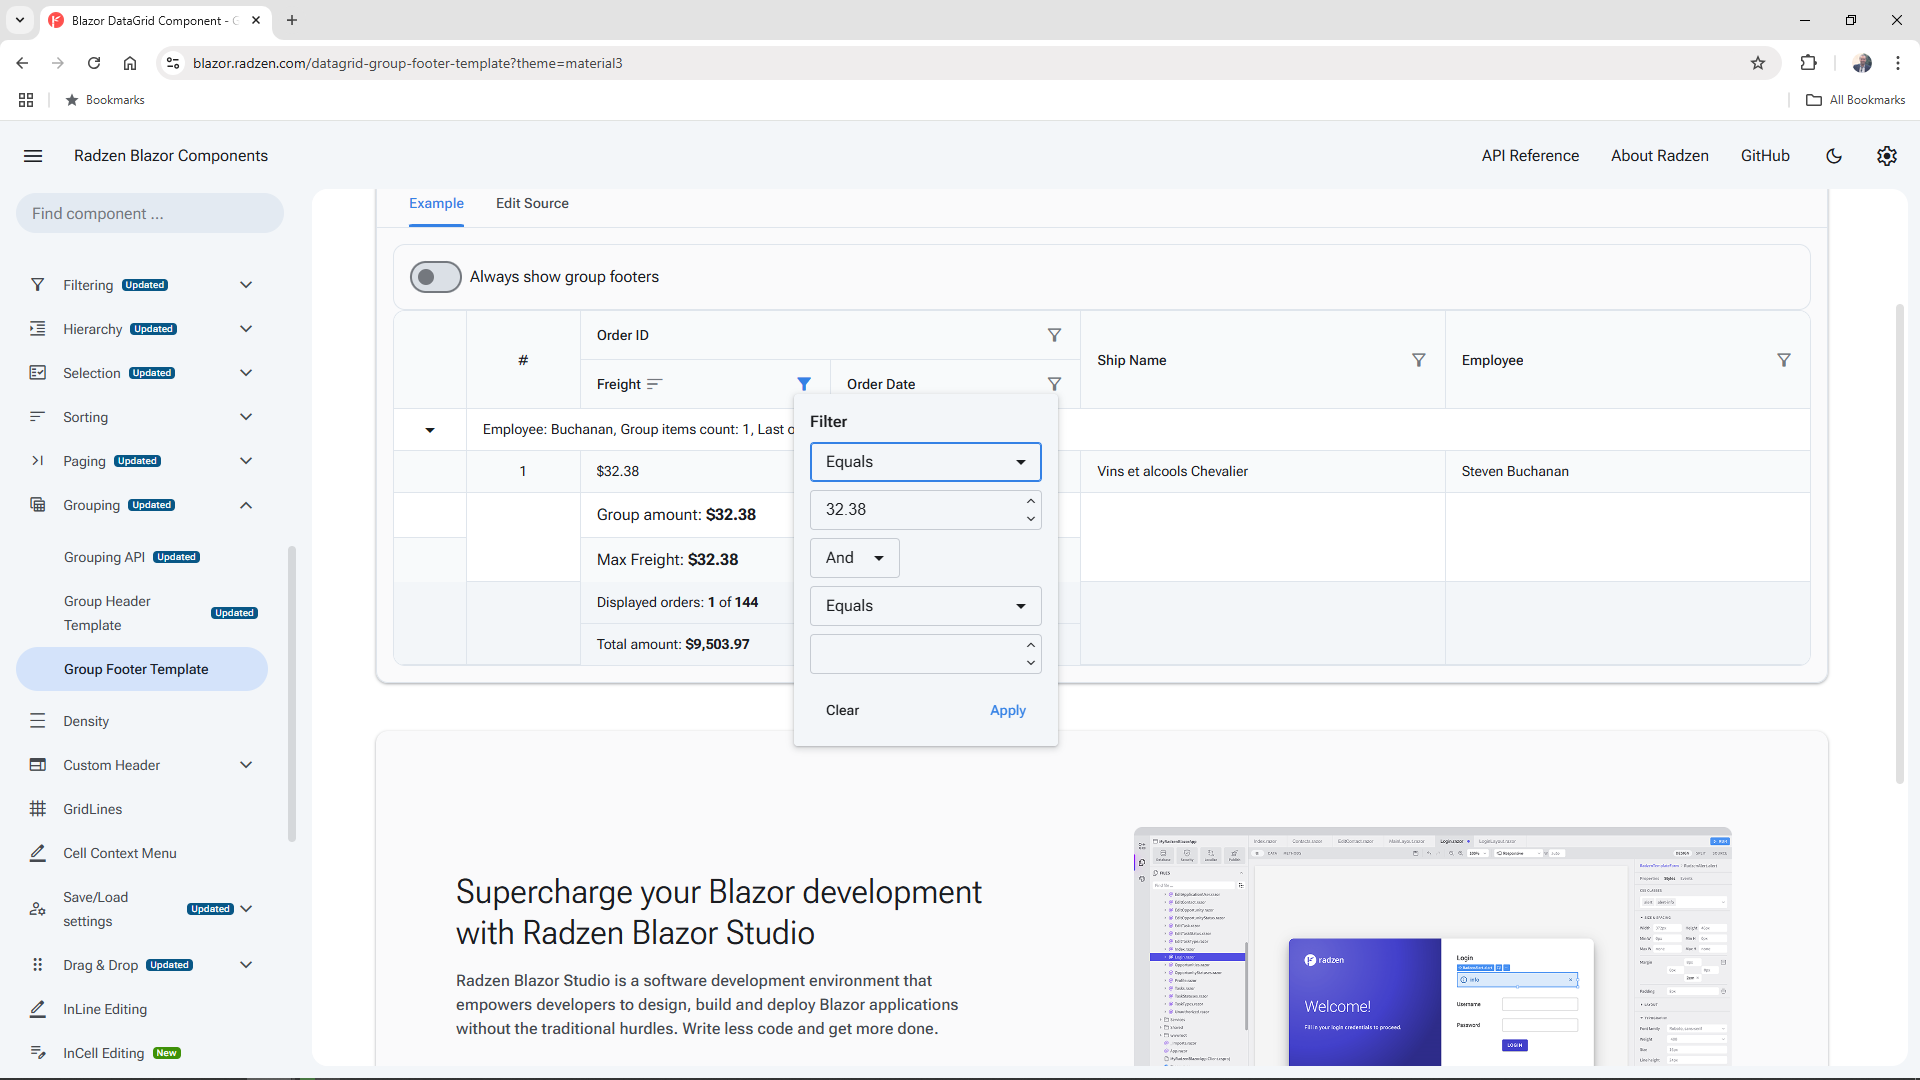1920x1080 pixels.
Task: Open the settings gear in the top bar
Action: pos(1887,156)
